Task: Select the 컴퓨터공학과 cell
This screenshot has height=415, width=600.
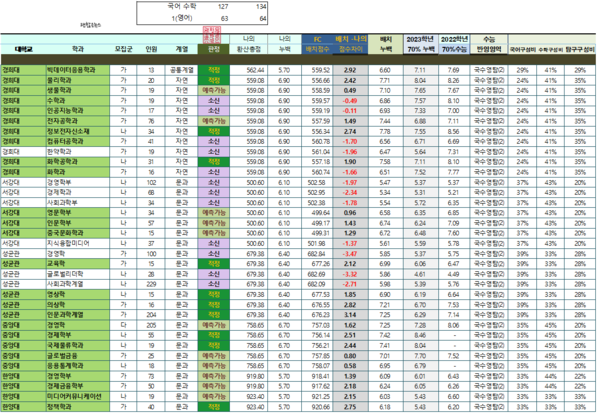Action: pos(78,142)
